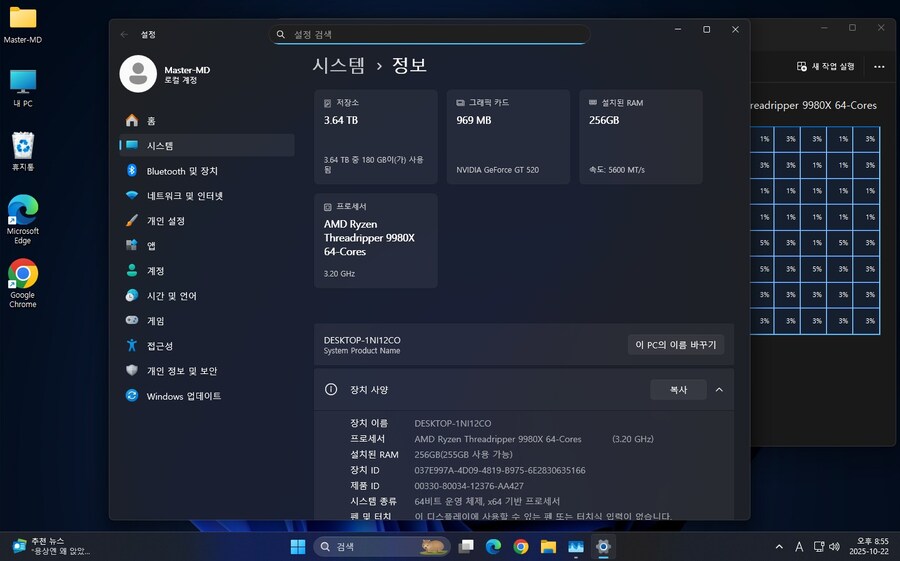Viewport: 900px width, 561px height.
Task: Click the Master-MD profile avatar
Action: (x=138, y=74)
